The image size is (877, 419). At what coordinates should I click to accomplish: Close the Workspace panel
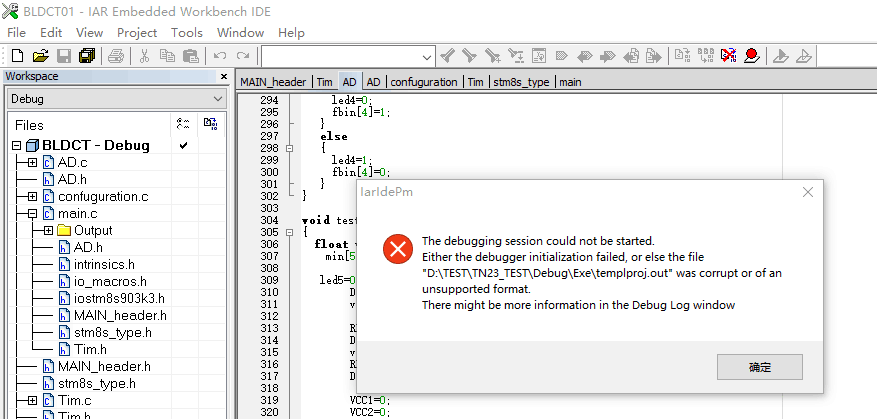pyautogui.click(x=224, y=77)
